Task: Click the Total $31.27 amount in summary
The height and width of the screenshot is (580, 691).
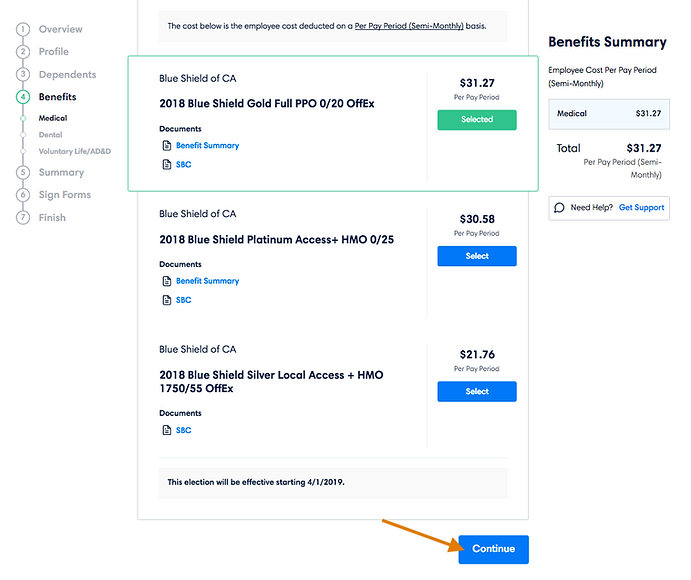Action: 644,148
